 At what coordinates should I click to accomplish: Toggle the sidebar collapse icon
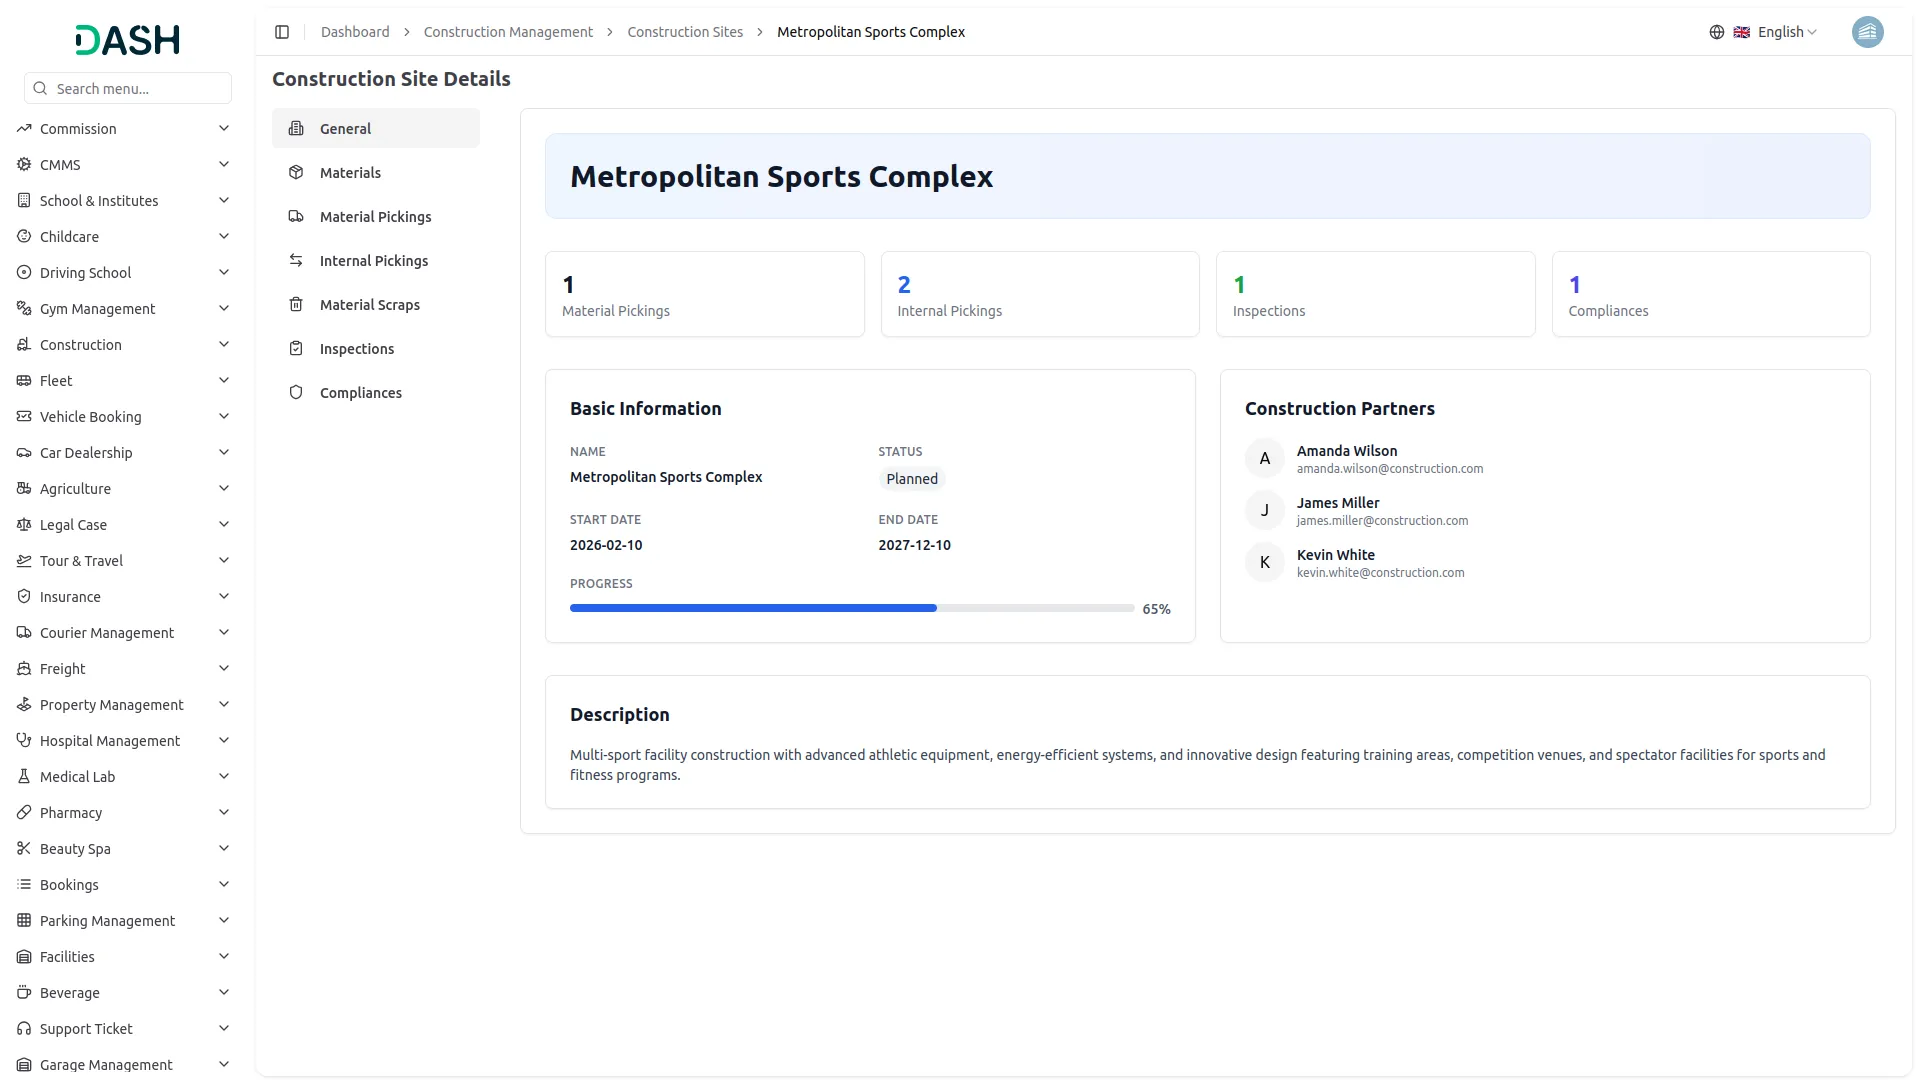tap(282, 32)
